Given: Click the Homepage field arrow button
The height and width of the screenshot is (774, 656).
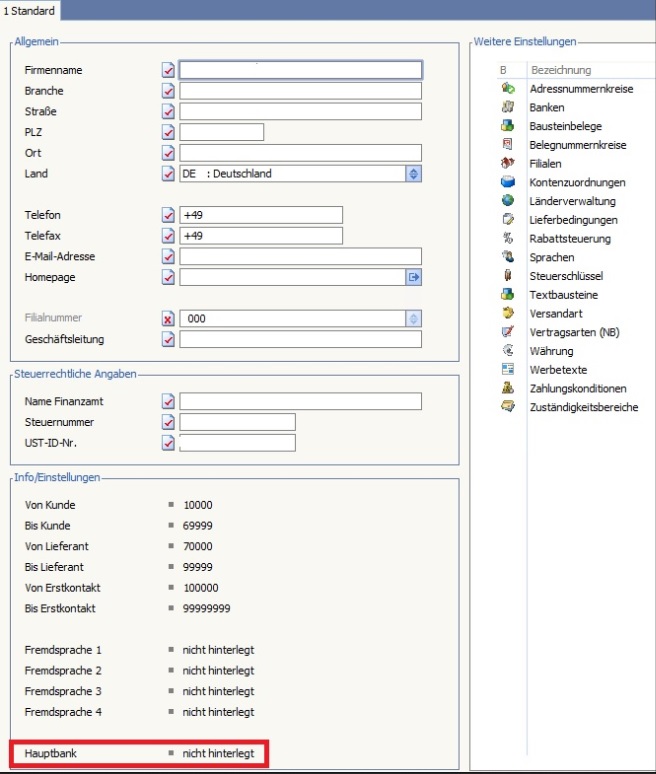Looking at the screenshot, I should click(413, 277).
